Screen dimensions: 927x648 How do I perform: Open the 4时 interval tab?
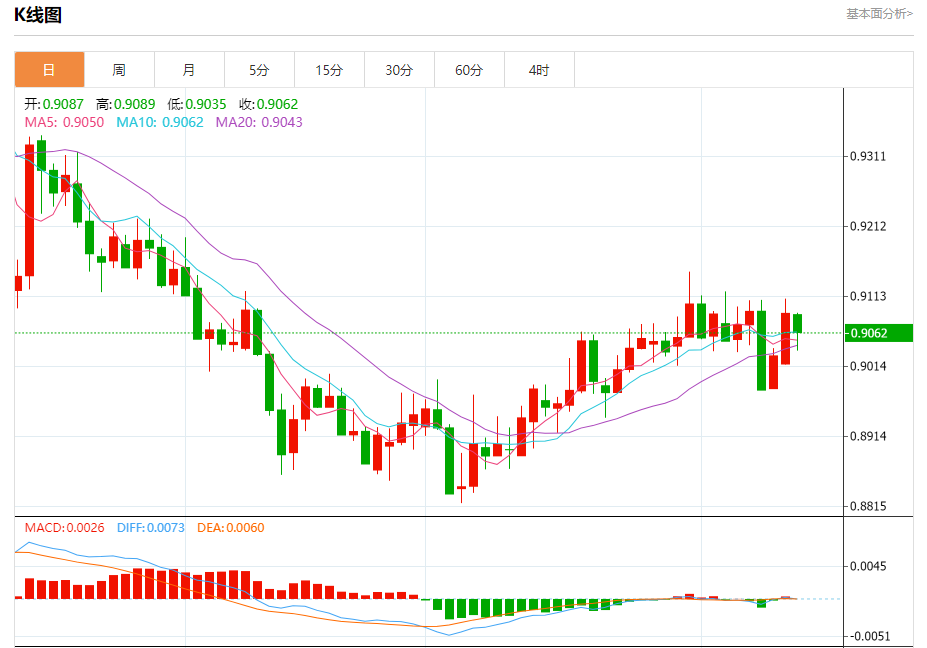click(x=539, y=70)
